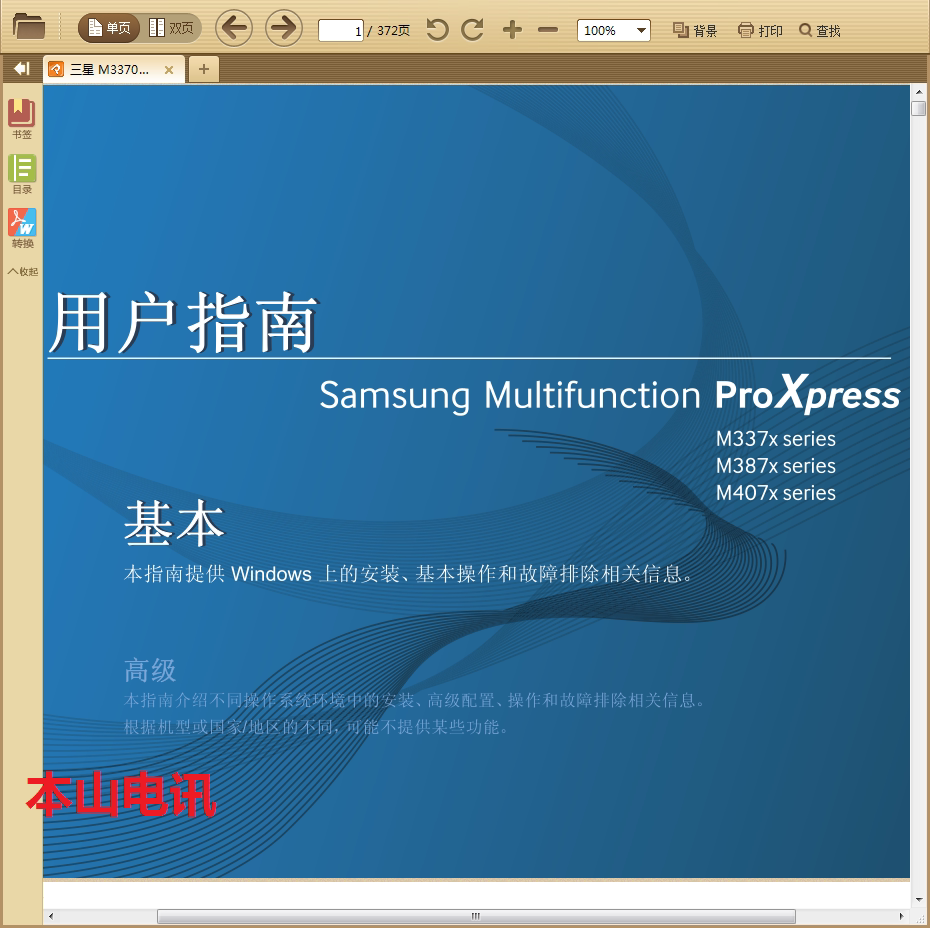Open the find (查找) search tool
Viewport: 930px width, 928px height.
point(820,30)
